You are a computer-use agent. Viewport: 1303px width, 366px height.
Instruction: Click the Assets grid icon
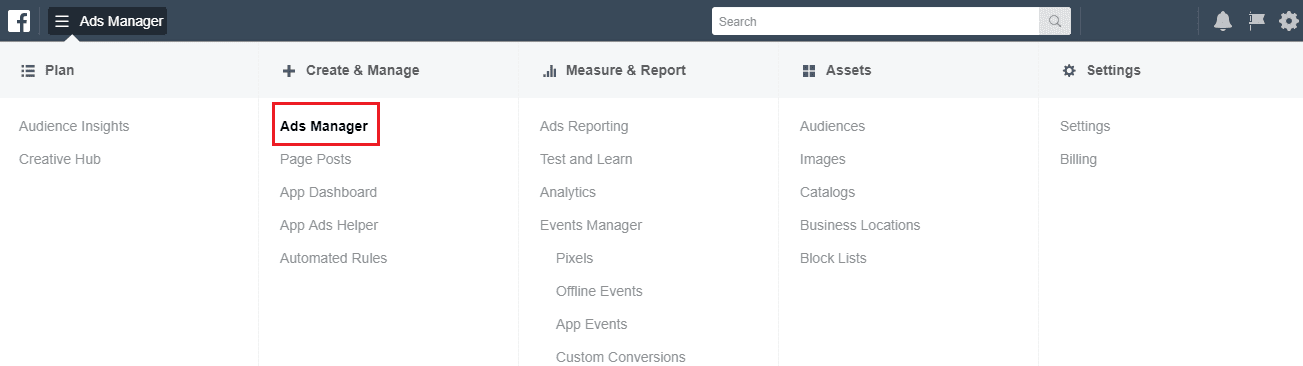809,71
